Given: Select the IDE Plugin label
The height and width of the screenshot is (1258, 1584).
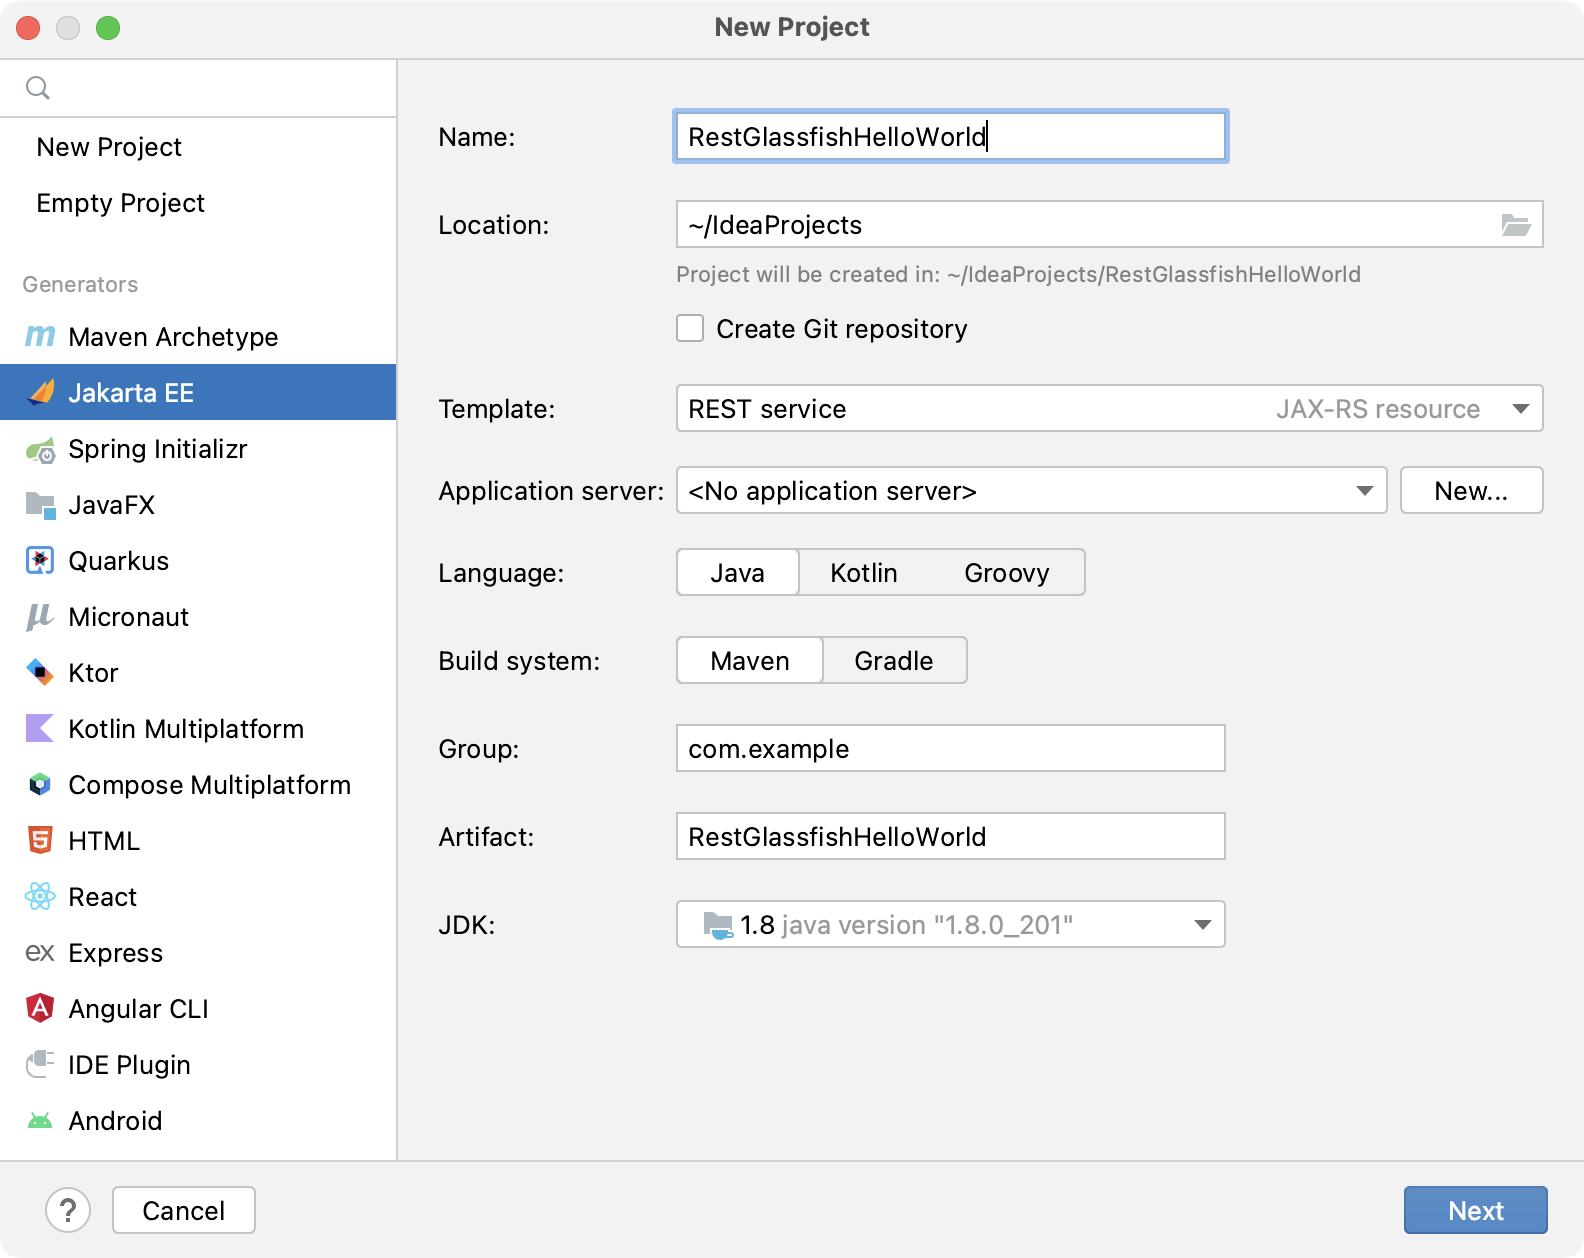Looking at the screenshot, I should [130, 1065].
